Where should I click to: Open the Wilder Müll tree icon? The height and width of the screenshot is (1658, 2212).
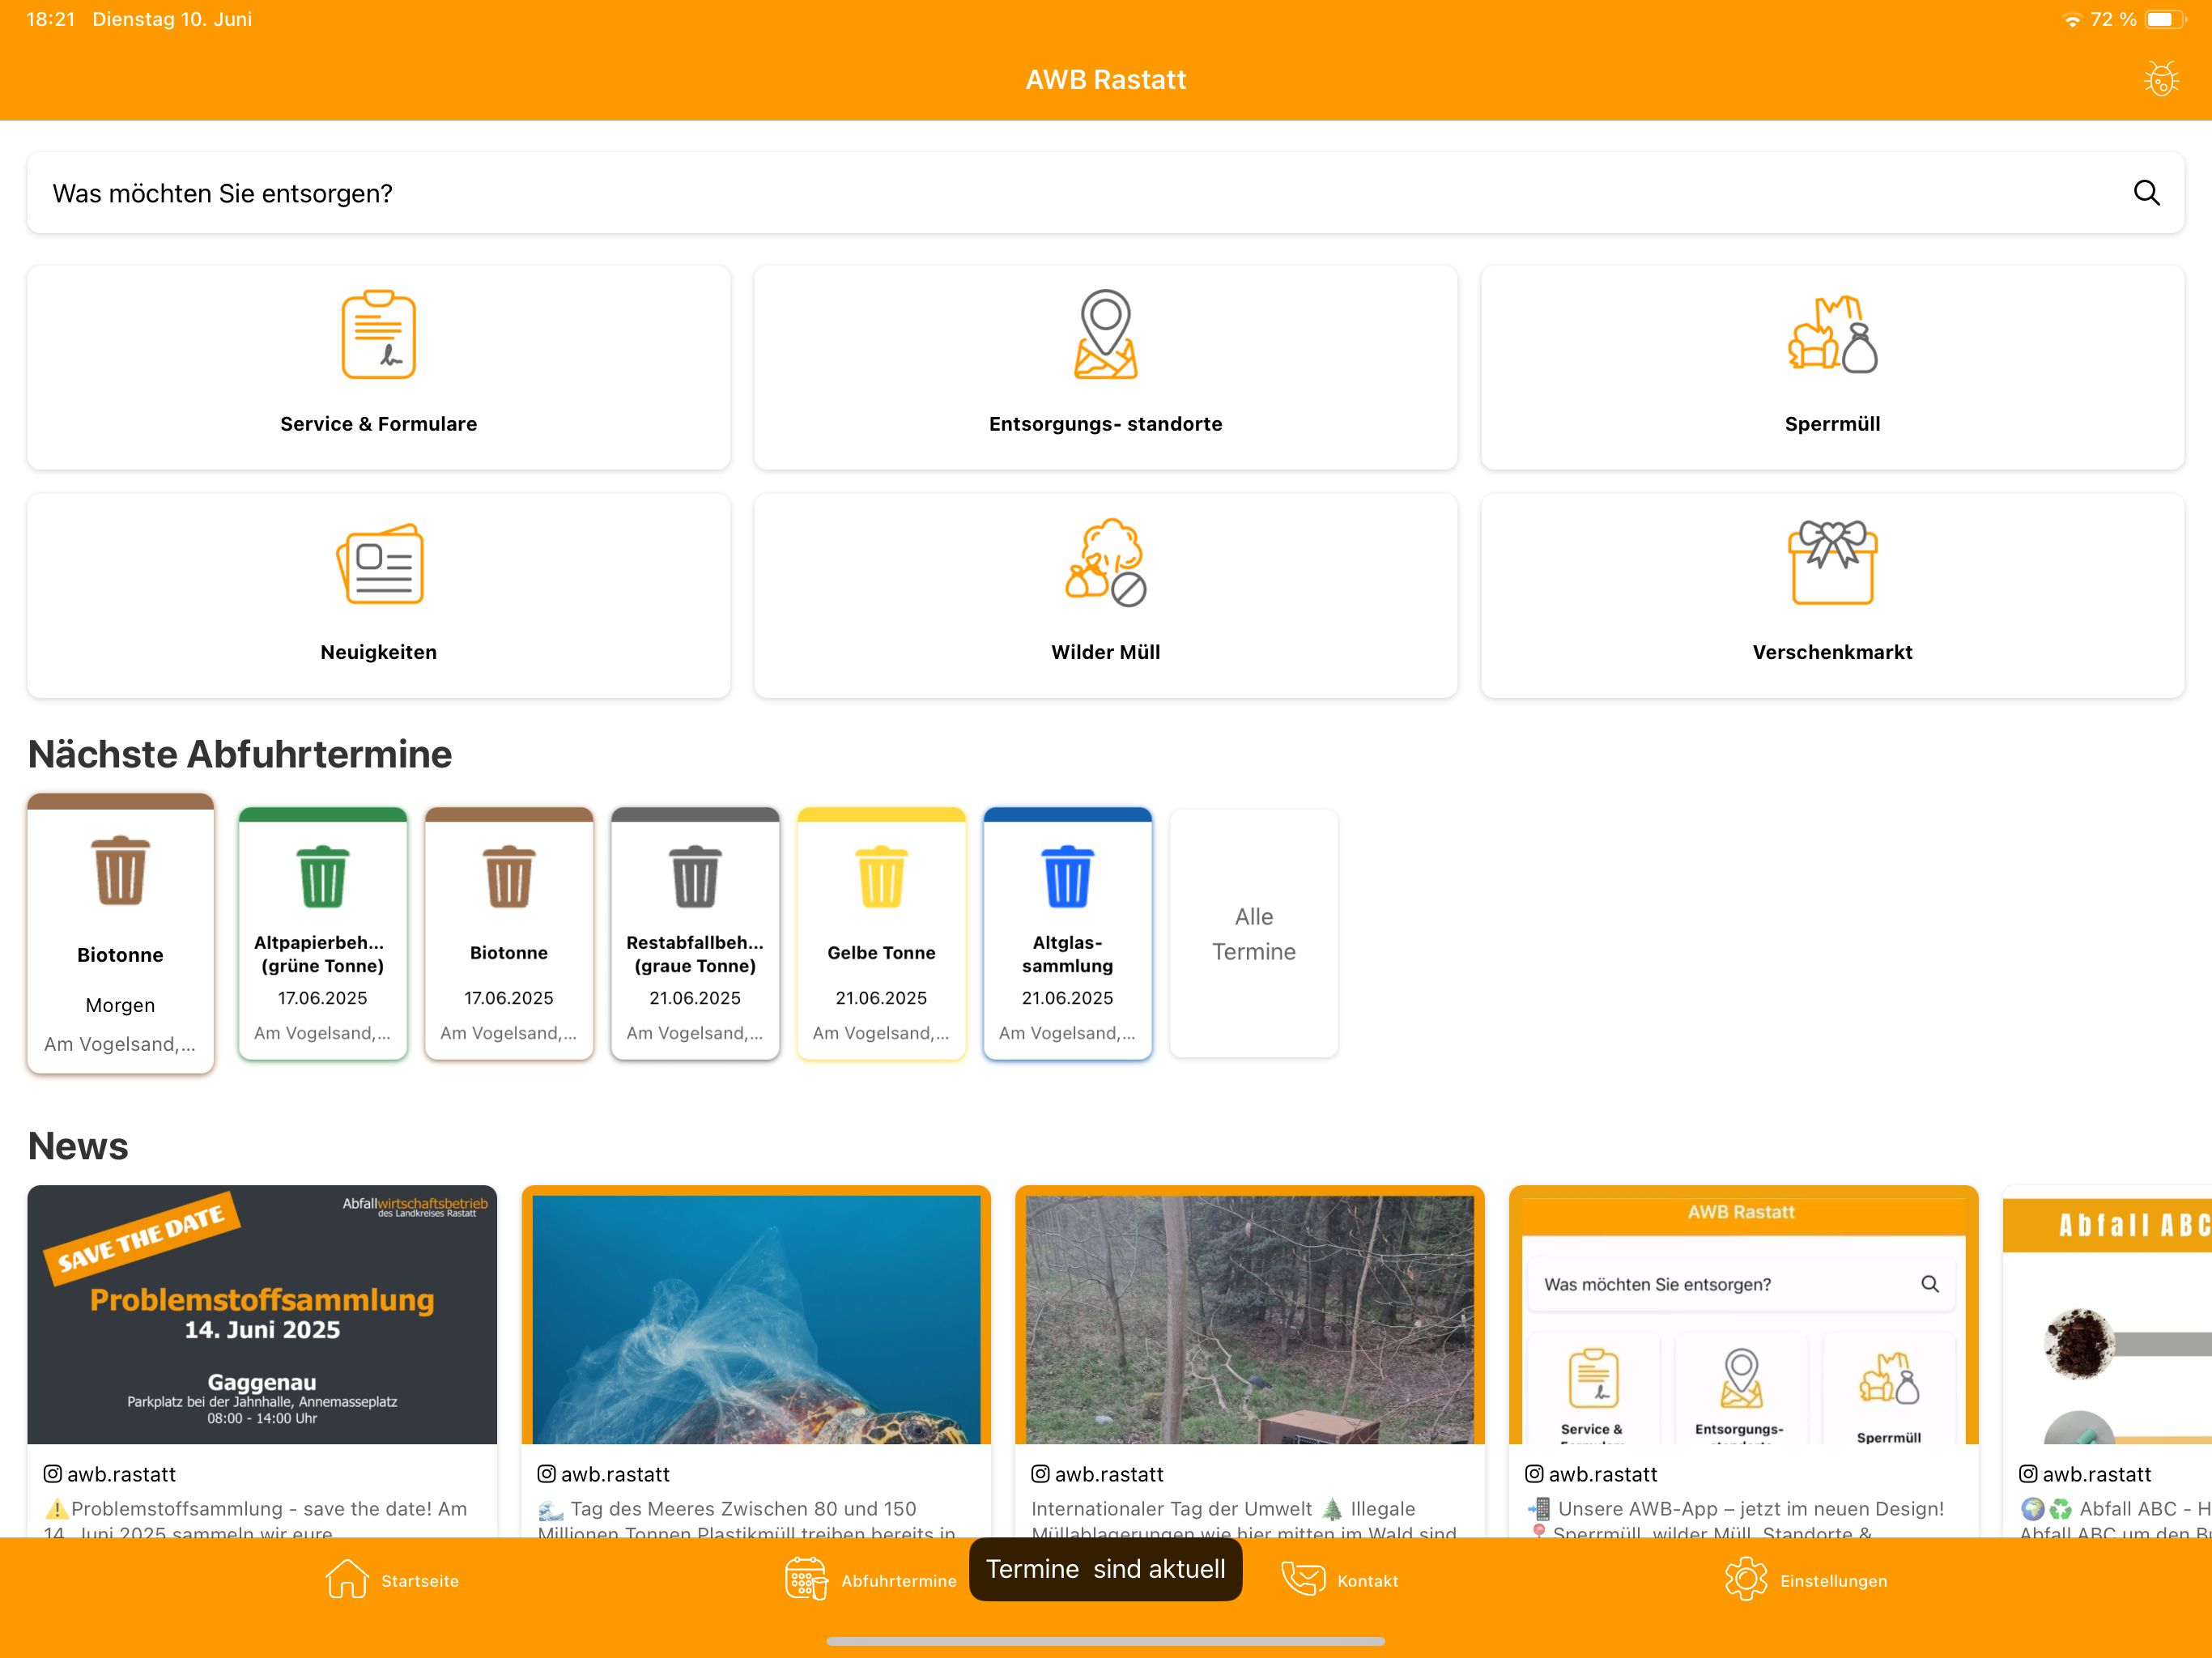[1105, 562]
